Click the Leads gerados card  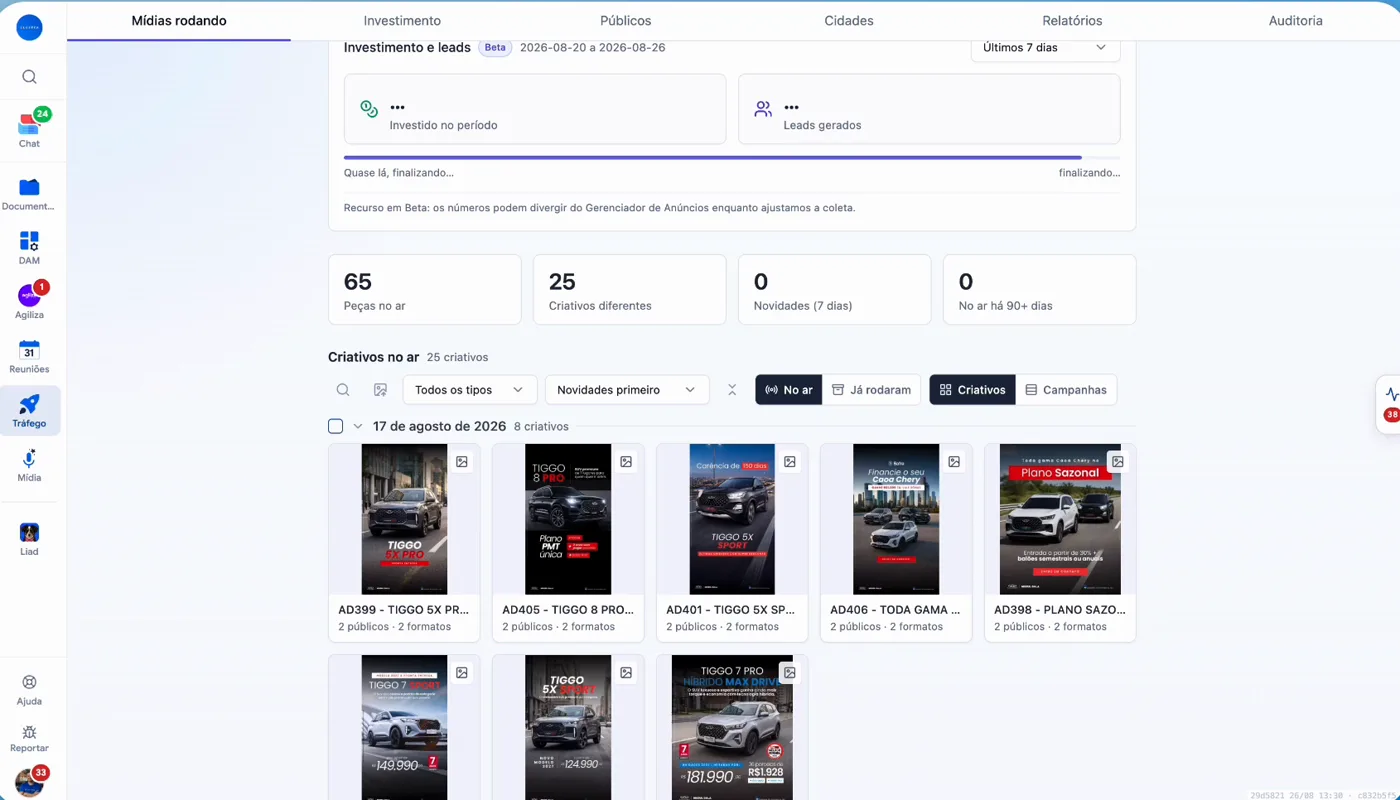(929, 109)
